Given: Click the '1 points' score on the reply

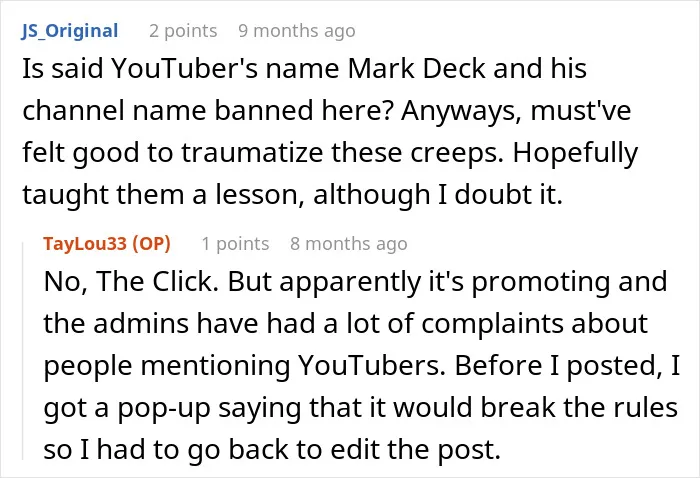Looking at the screenshot, I should 235,244.
